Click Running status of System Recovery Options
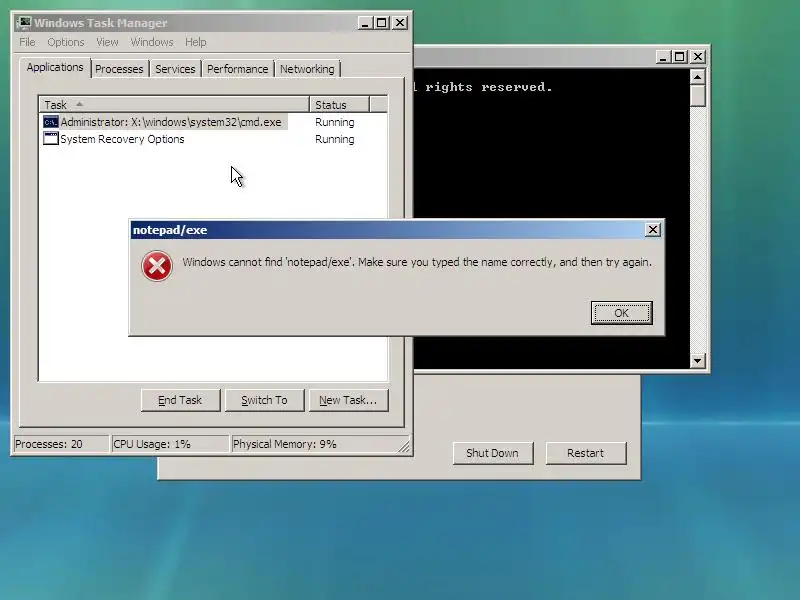Image resolution: width=800 pixels, height=600 pixels. click(335, 139)
